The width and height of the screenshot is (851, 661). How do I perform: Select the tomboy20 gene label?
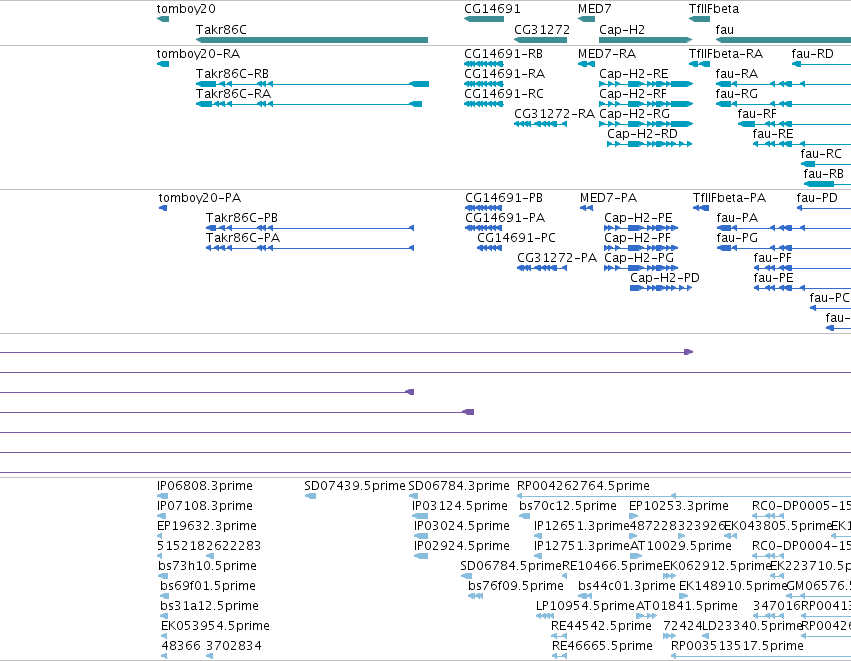pos(186,9)
